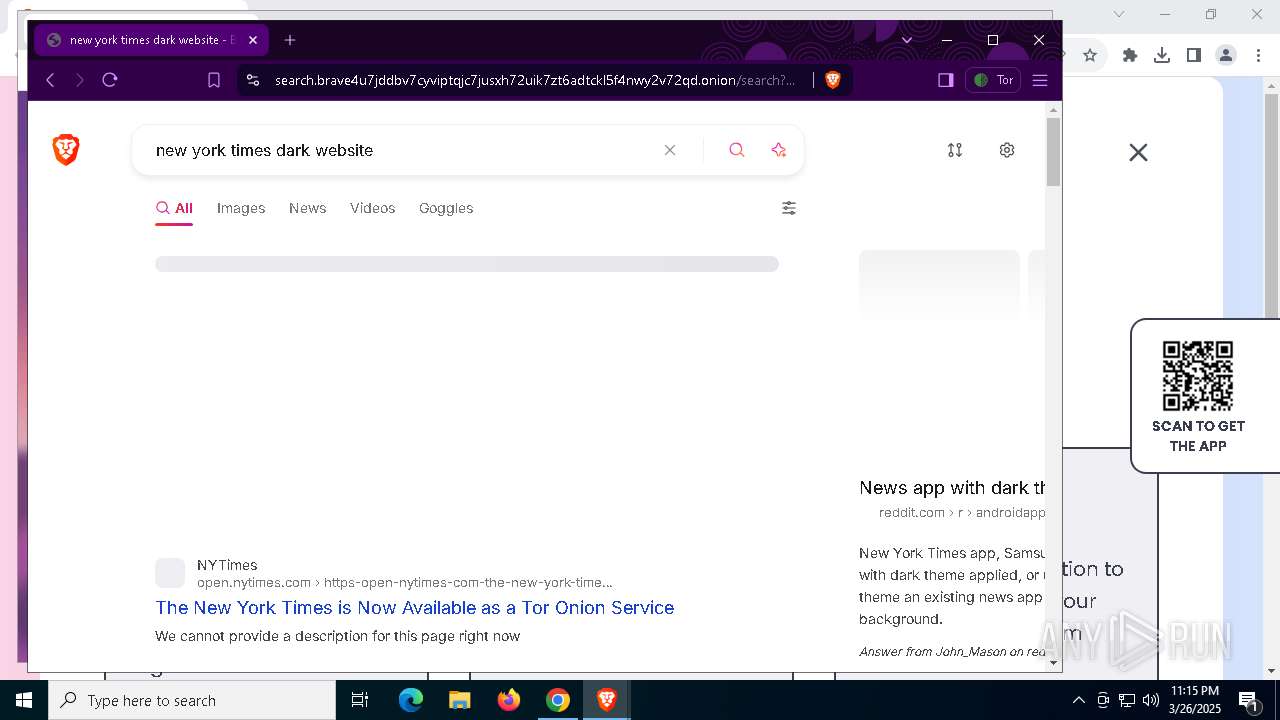Switch to Videos results tab
1280x720 pixels.
click(x=373, y=208)
